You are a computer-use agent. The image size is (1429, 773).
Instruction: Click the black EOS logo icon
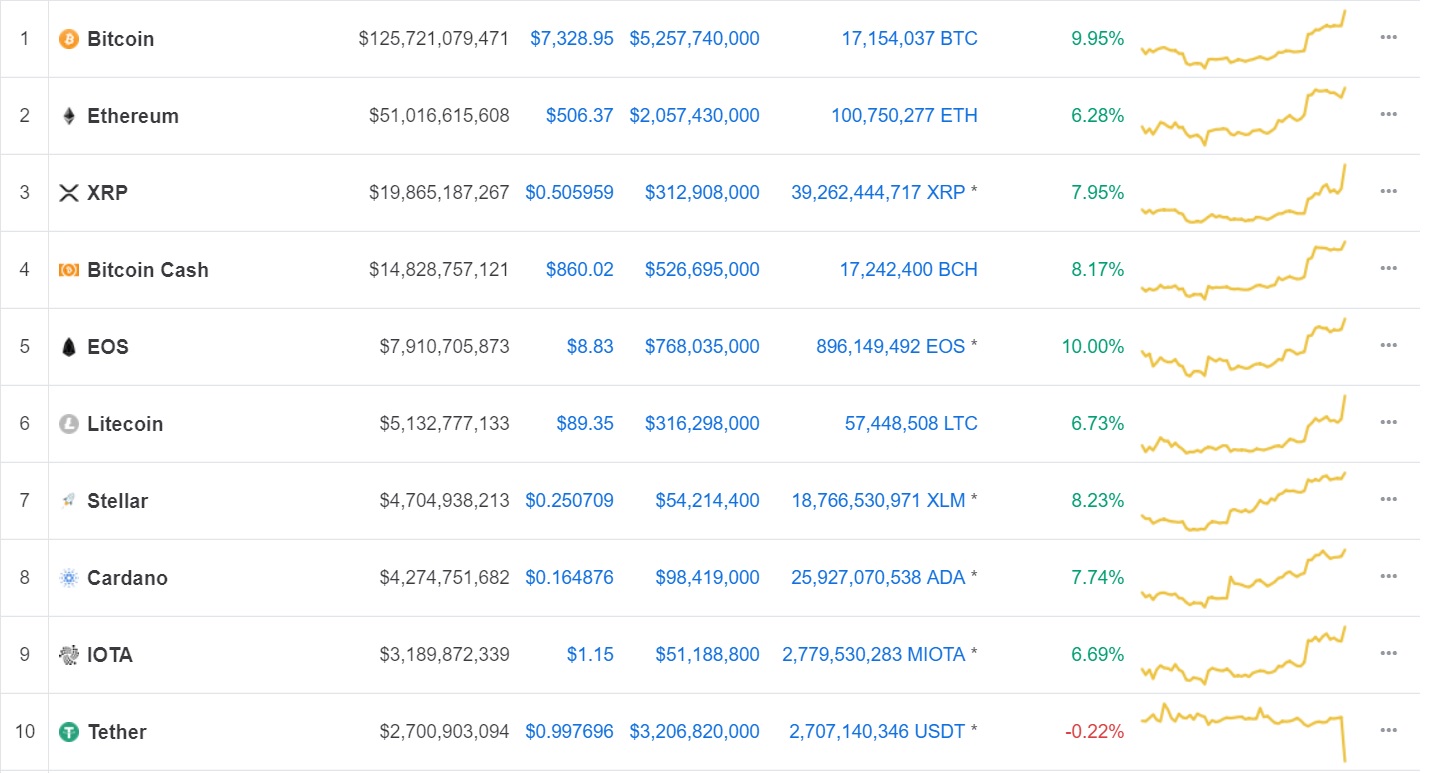[68, 347]
